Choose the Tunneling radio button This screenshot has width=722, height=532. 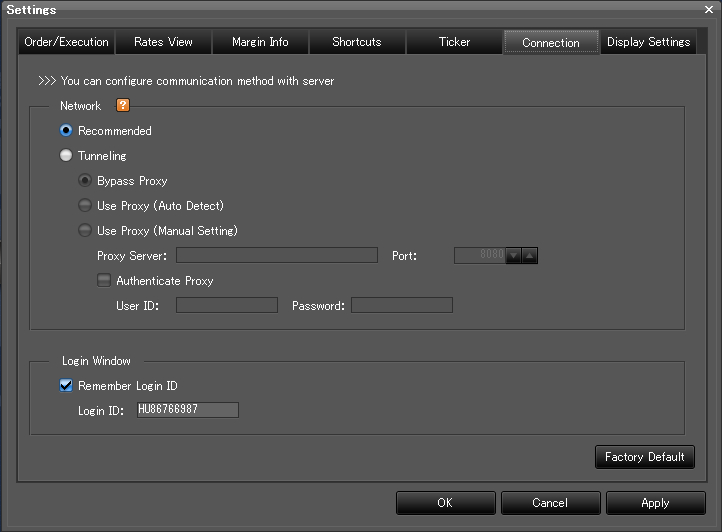coord(66,156)
